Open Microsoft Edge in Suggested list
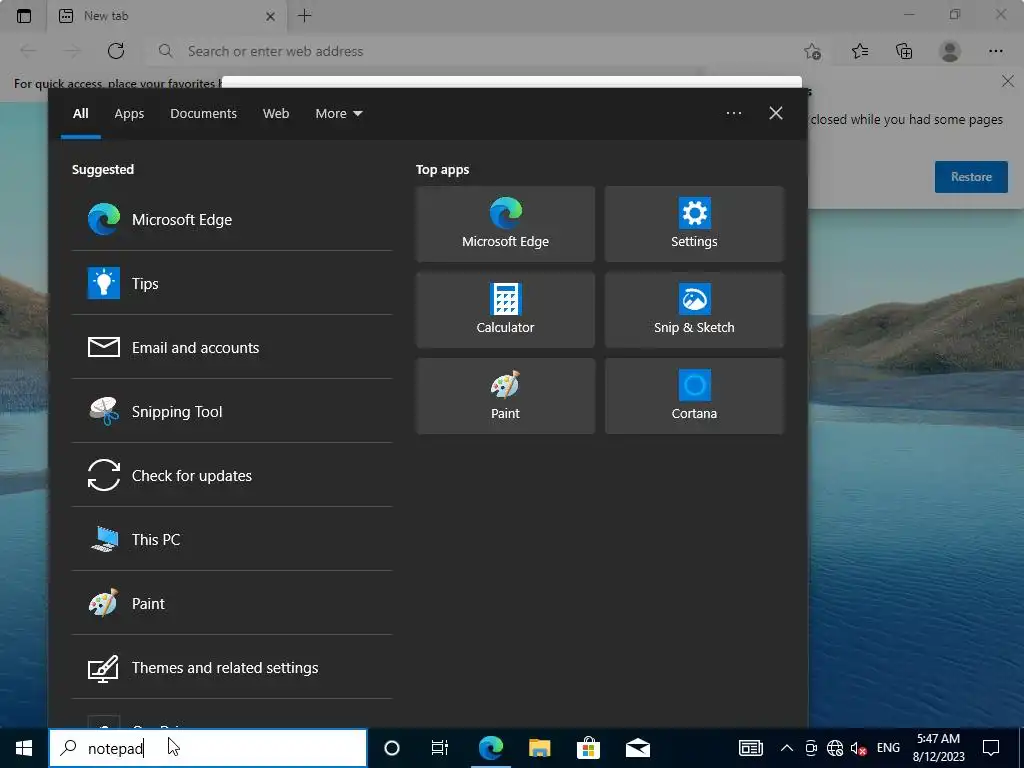 coord(232,219)
